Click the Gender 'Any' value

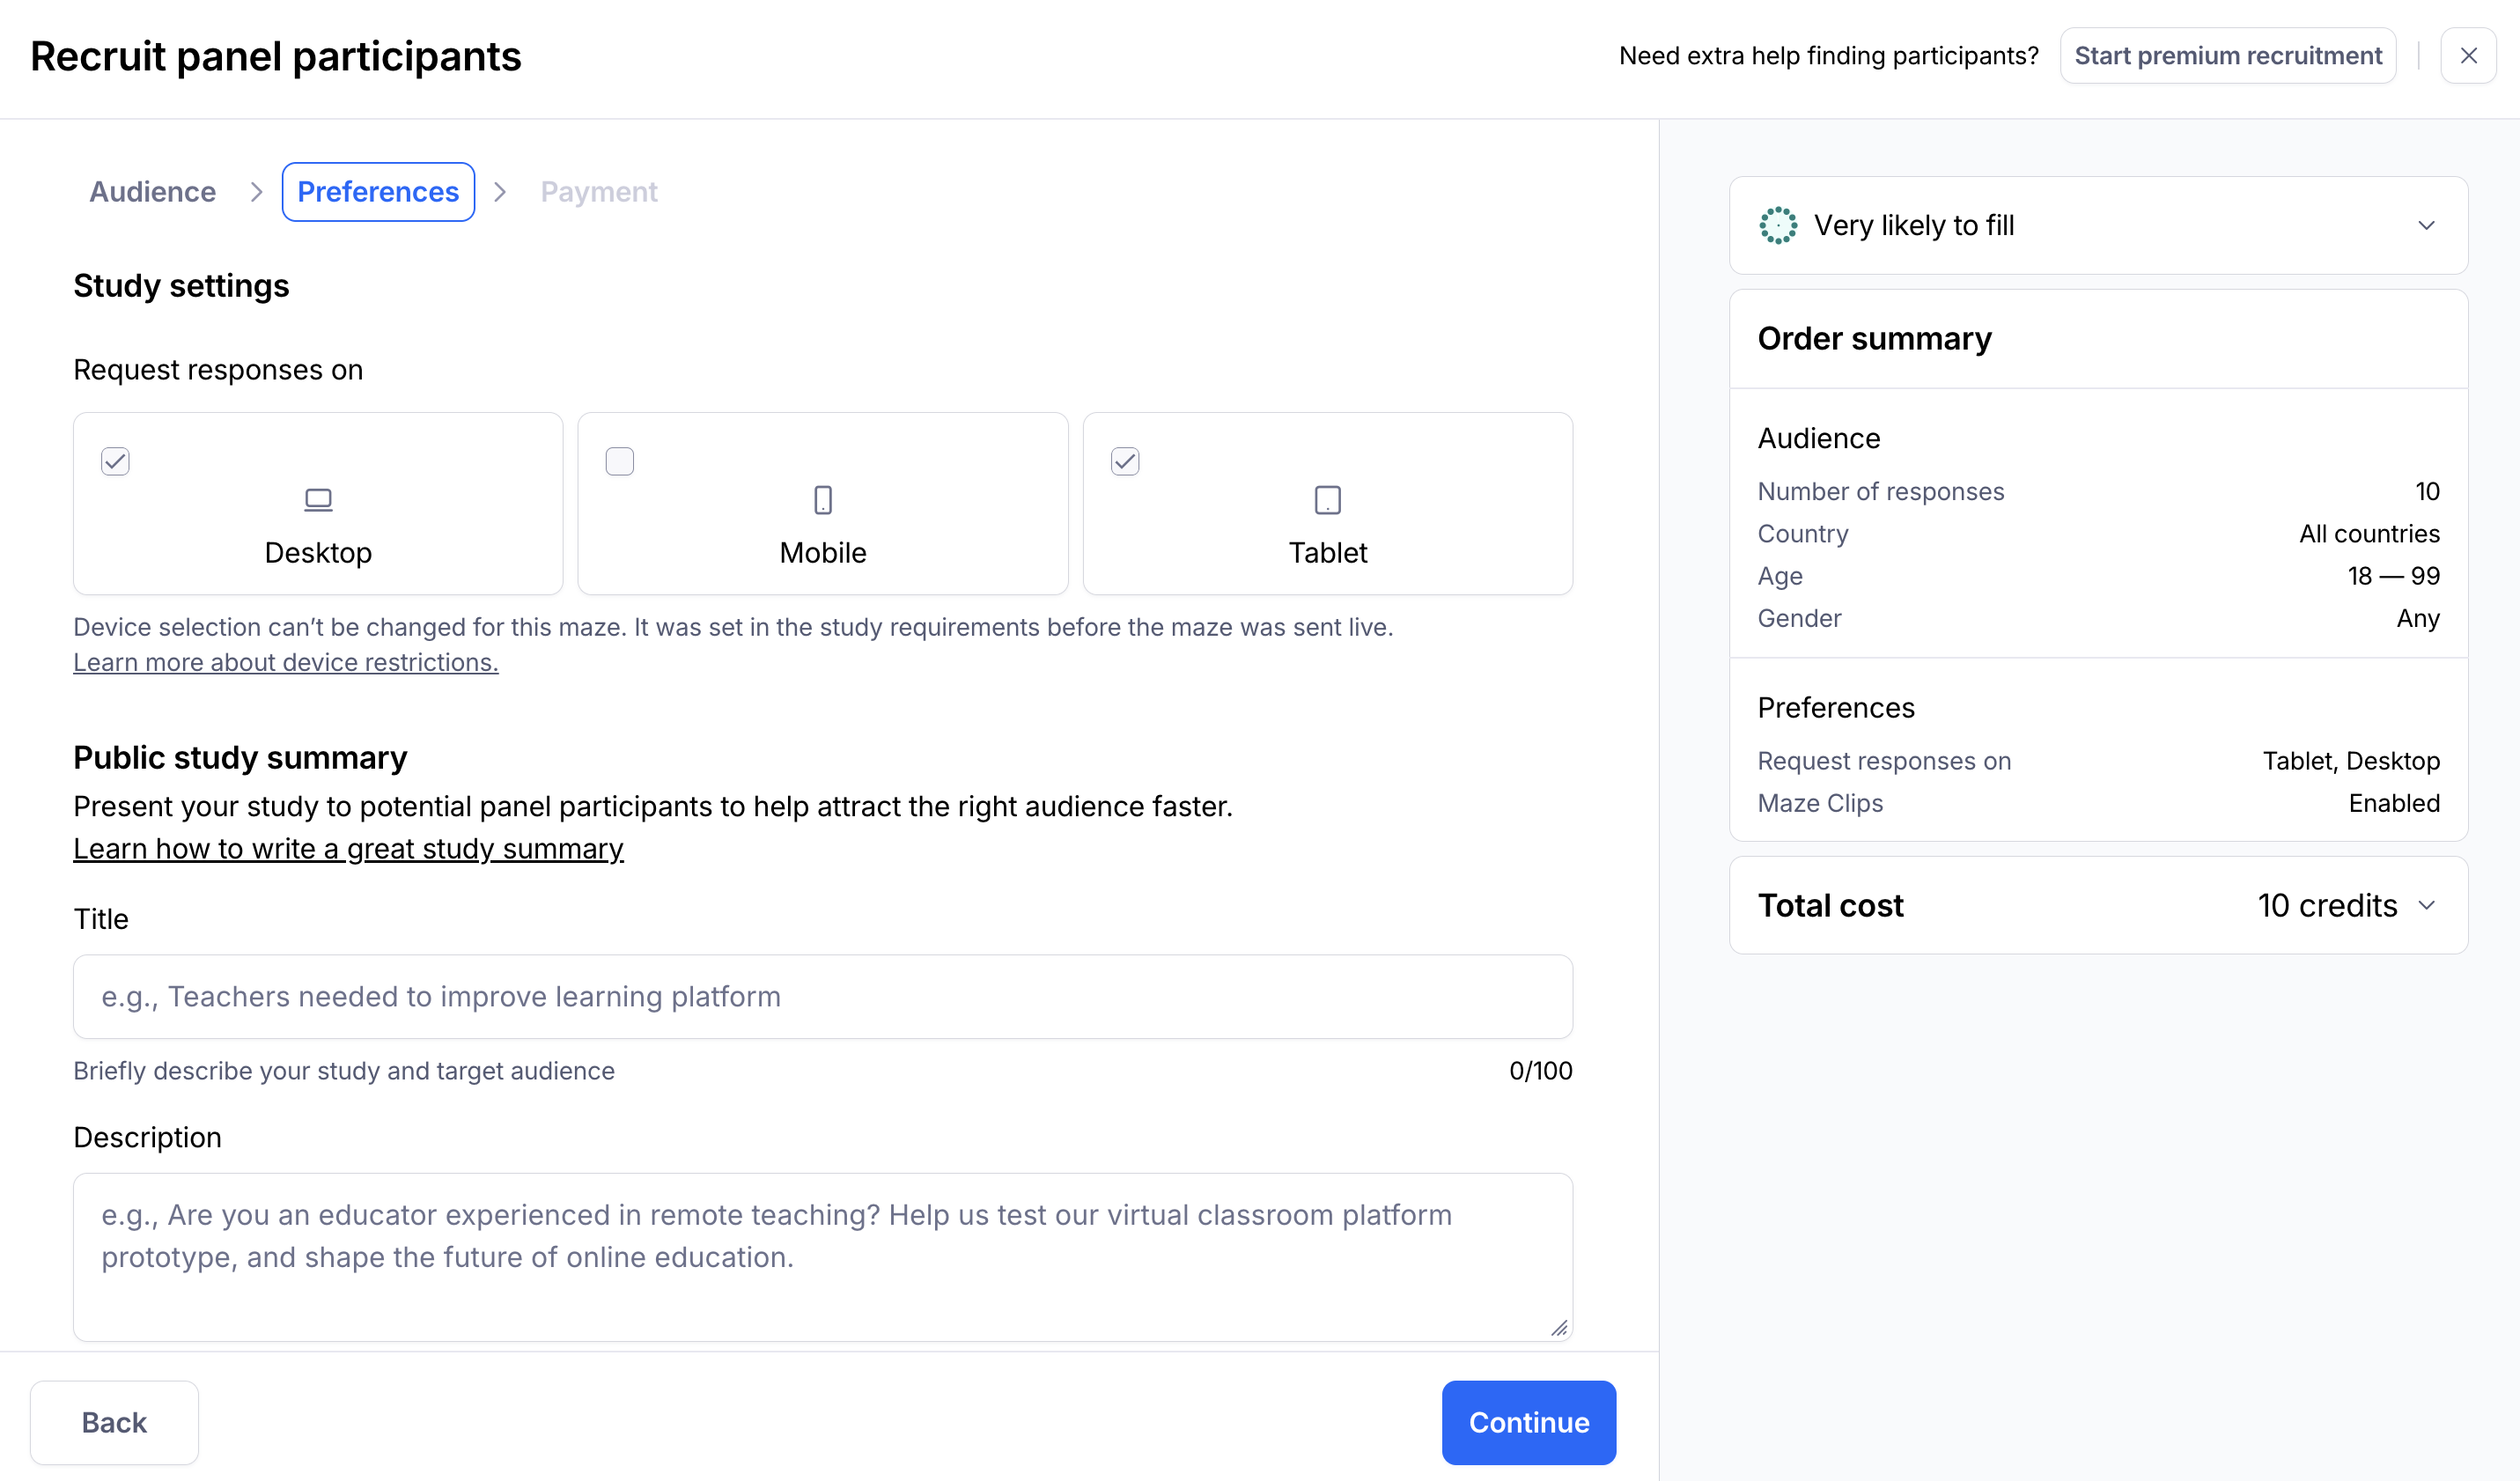[2418, 618]
